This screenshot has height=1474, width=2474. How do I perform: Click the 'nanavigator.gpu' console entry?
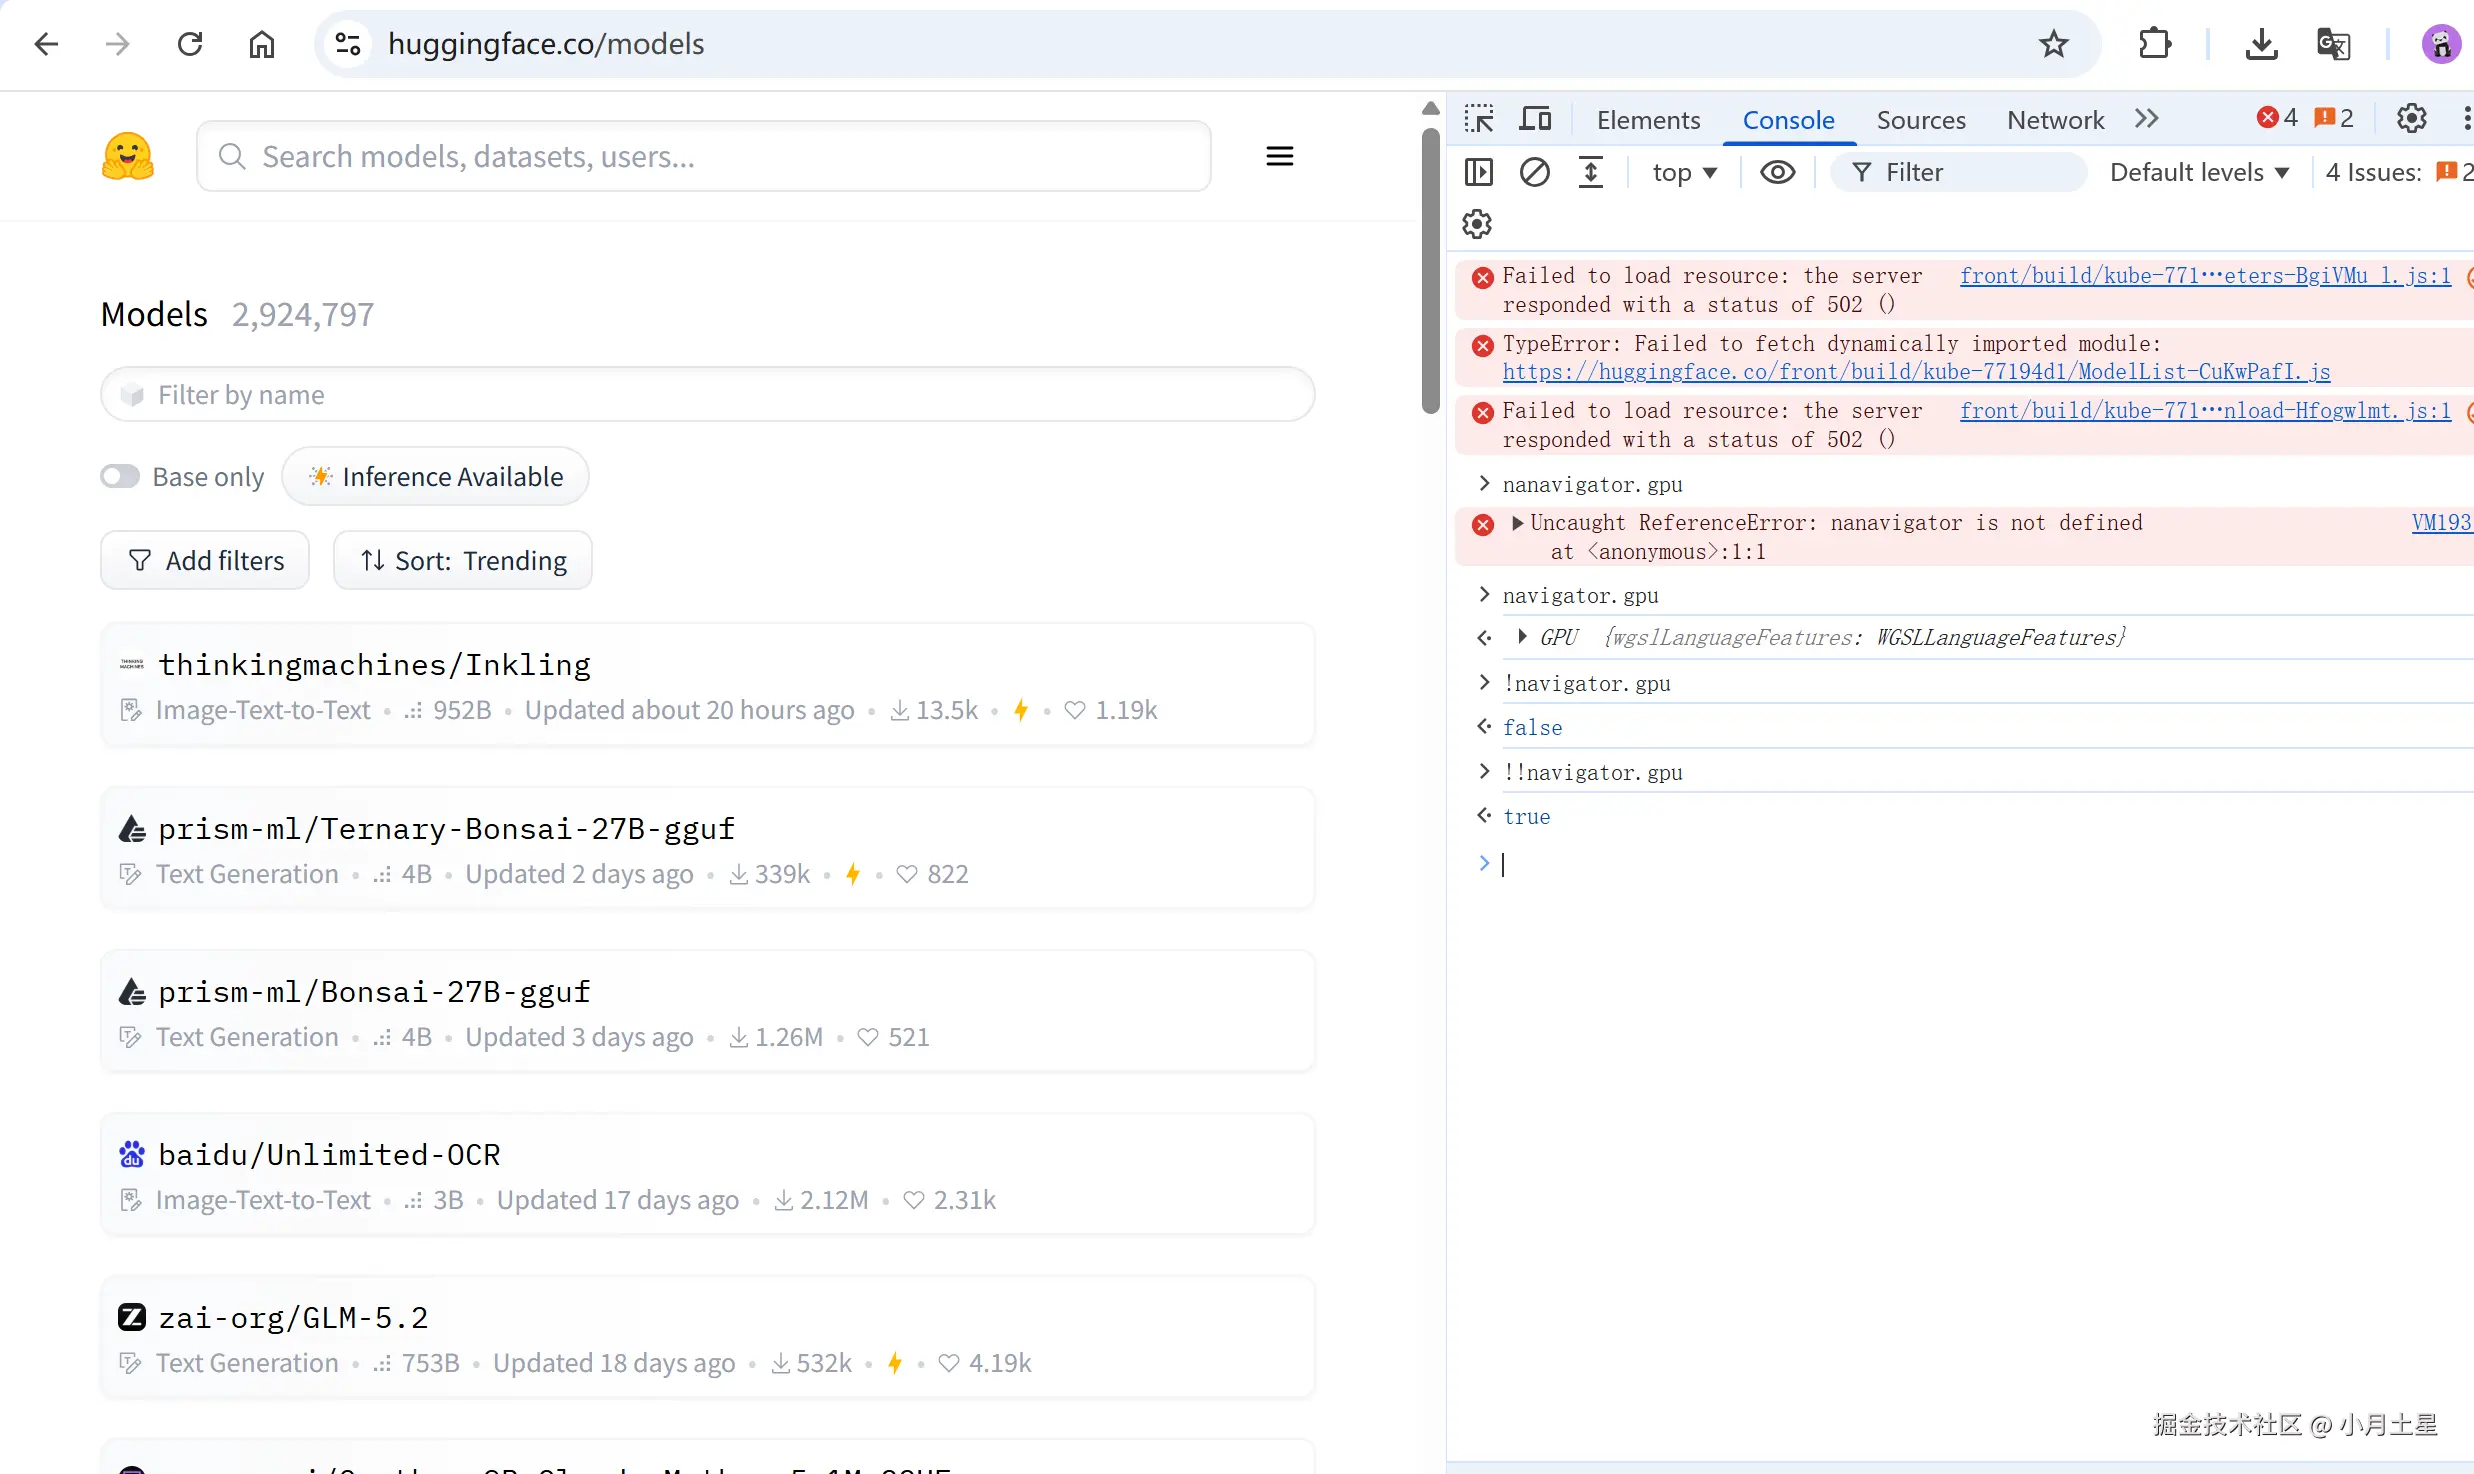(1592, 485)
